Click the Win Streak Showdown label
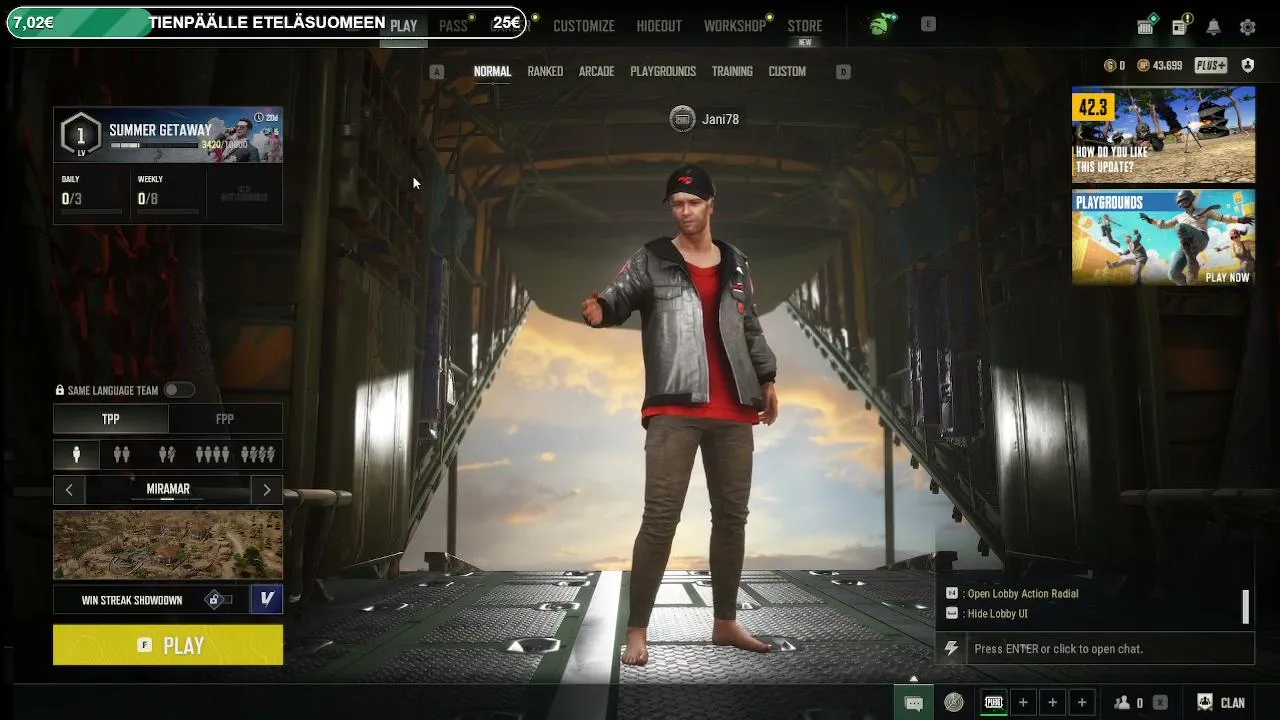This screenshot has width=1280, height=720. (132, 600)
